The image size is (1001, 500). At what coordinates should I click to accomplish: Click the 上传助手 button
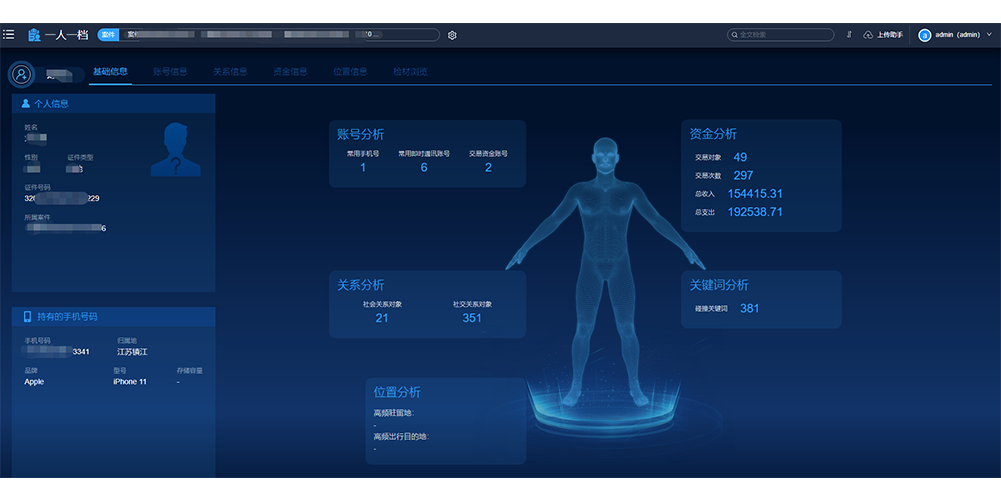[889, 35]
